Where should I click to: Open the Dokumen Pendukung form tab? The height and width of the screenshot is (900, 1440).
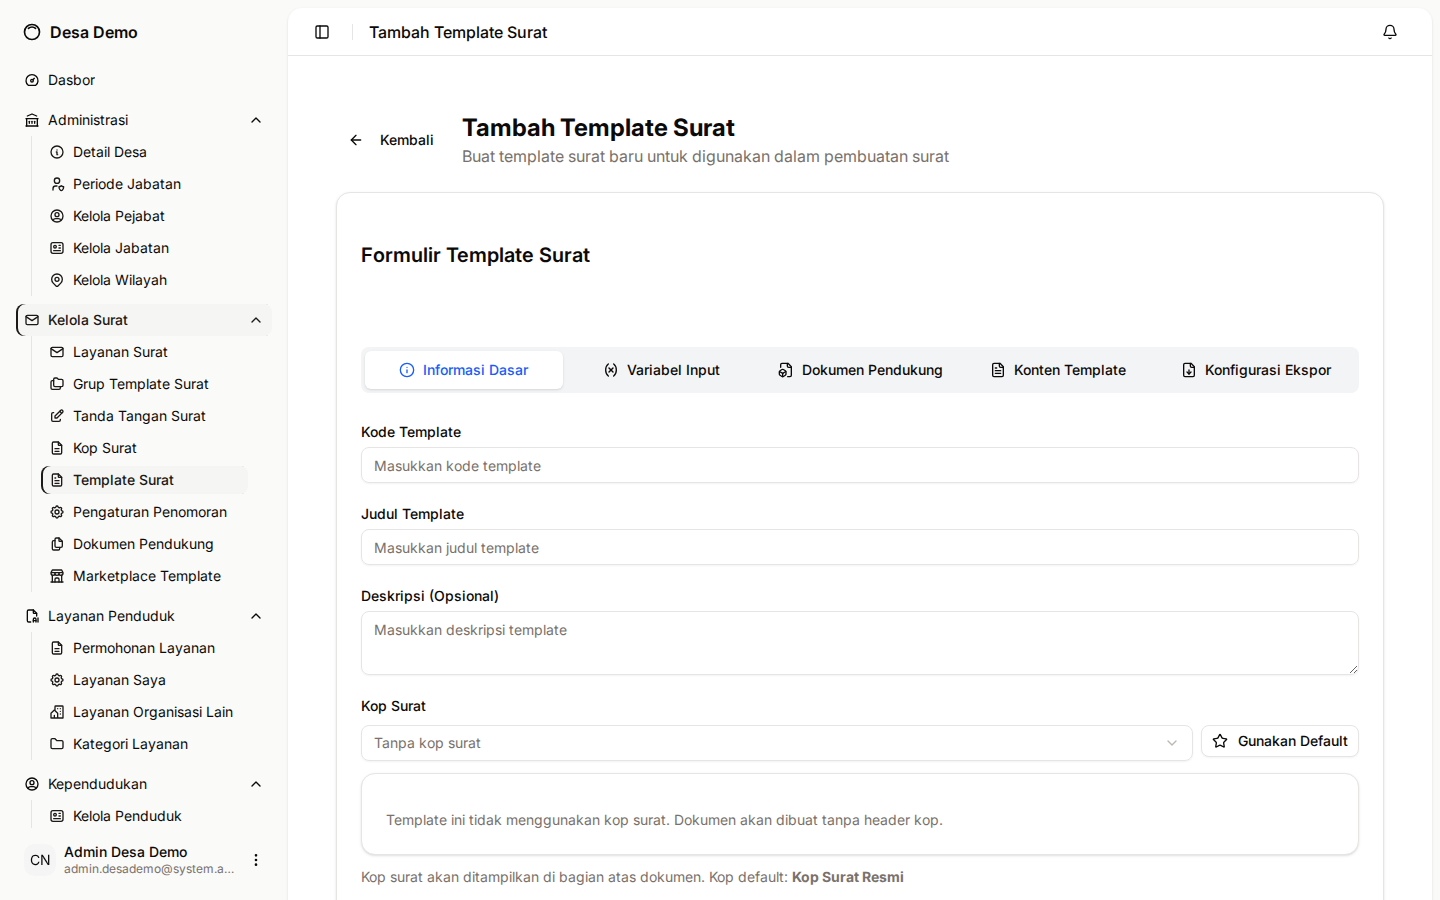point(860,370)
